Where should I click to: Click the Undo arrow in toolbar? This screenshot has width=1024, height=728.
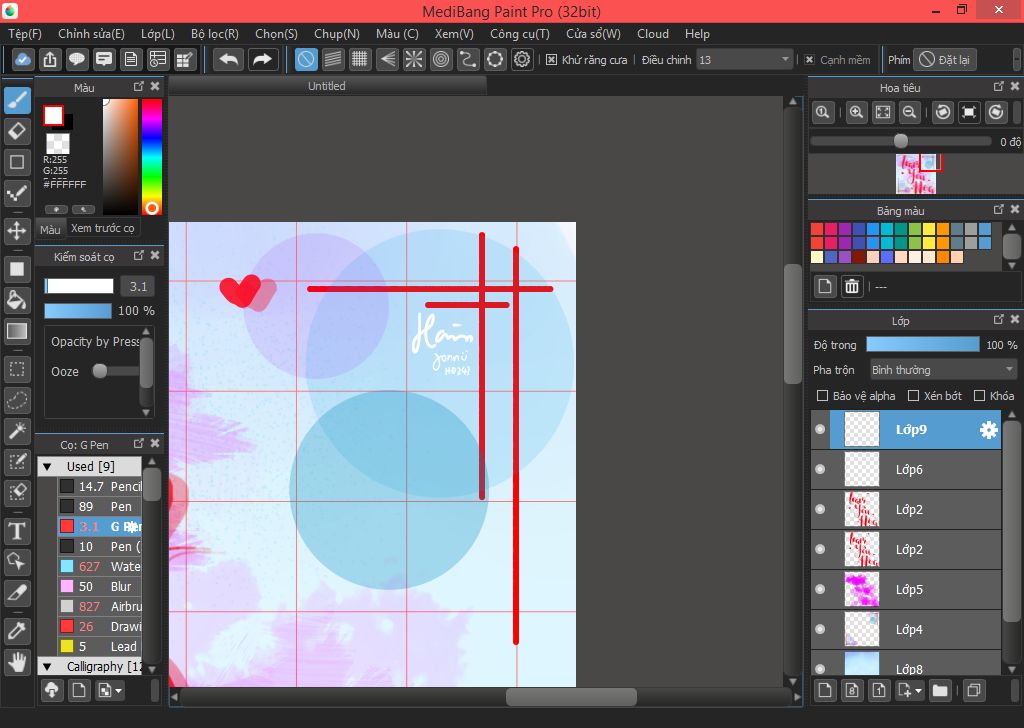[x=229, y=60]
